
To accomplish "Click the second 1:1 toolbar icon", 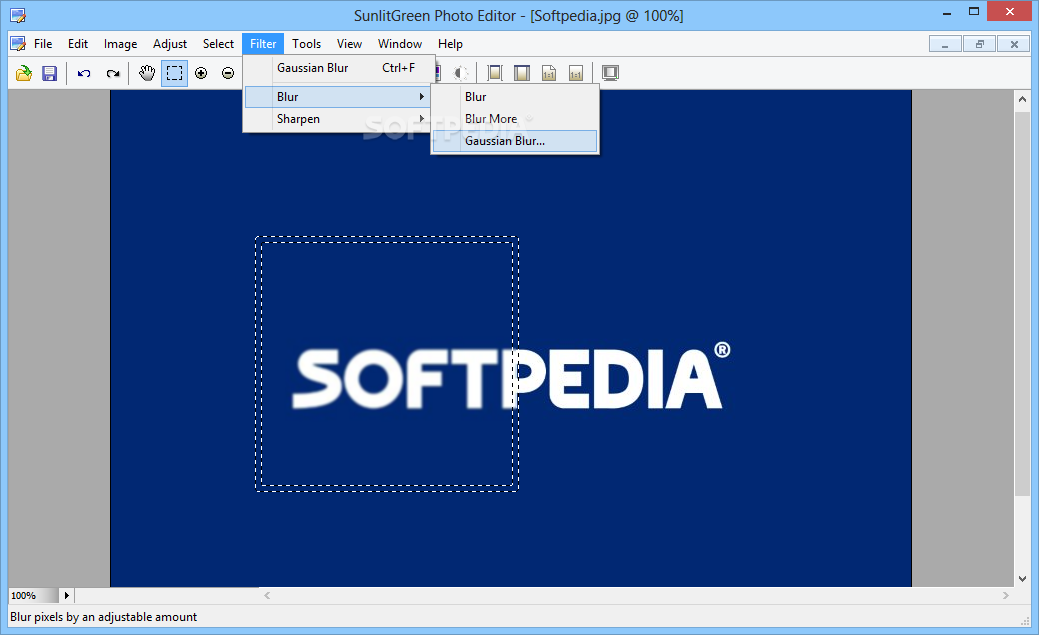I will [576, 73].
